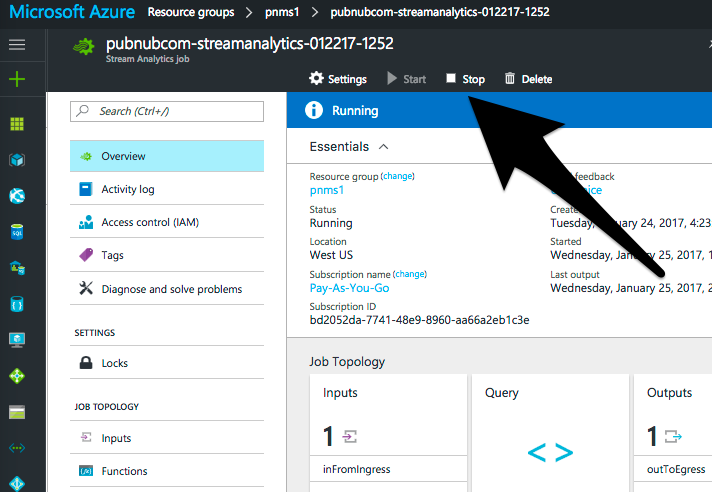The image size is (712, 492).
Task: Click West US location value
Action: pyautogui.click(x=331, y=255)
